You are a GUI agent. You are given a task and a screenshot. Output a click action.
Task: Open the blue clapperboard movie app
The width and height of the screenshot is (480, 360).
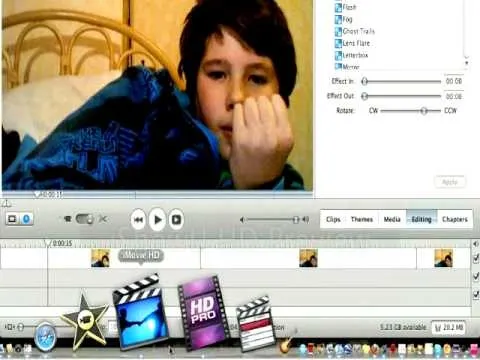pos(141,313)
